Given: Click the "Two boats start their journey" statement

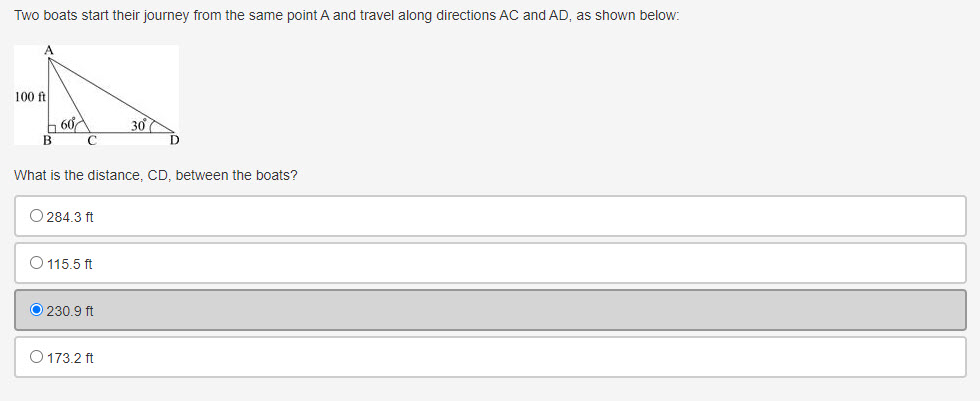Looking at the screenshot, I should coord(346,19).
